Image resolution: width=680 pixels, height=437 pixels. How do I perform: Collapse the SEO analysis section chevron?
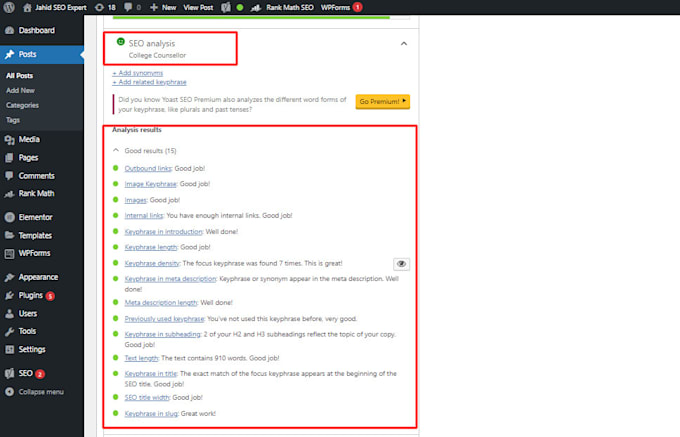(x=404, y=43)
